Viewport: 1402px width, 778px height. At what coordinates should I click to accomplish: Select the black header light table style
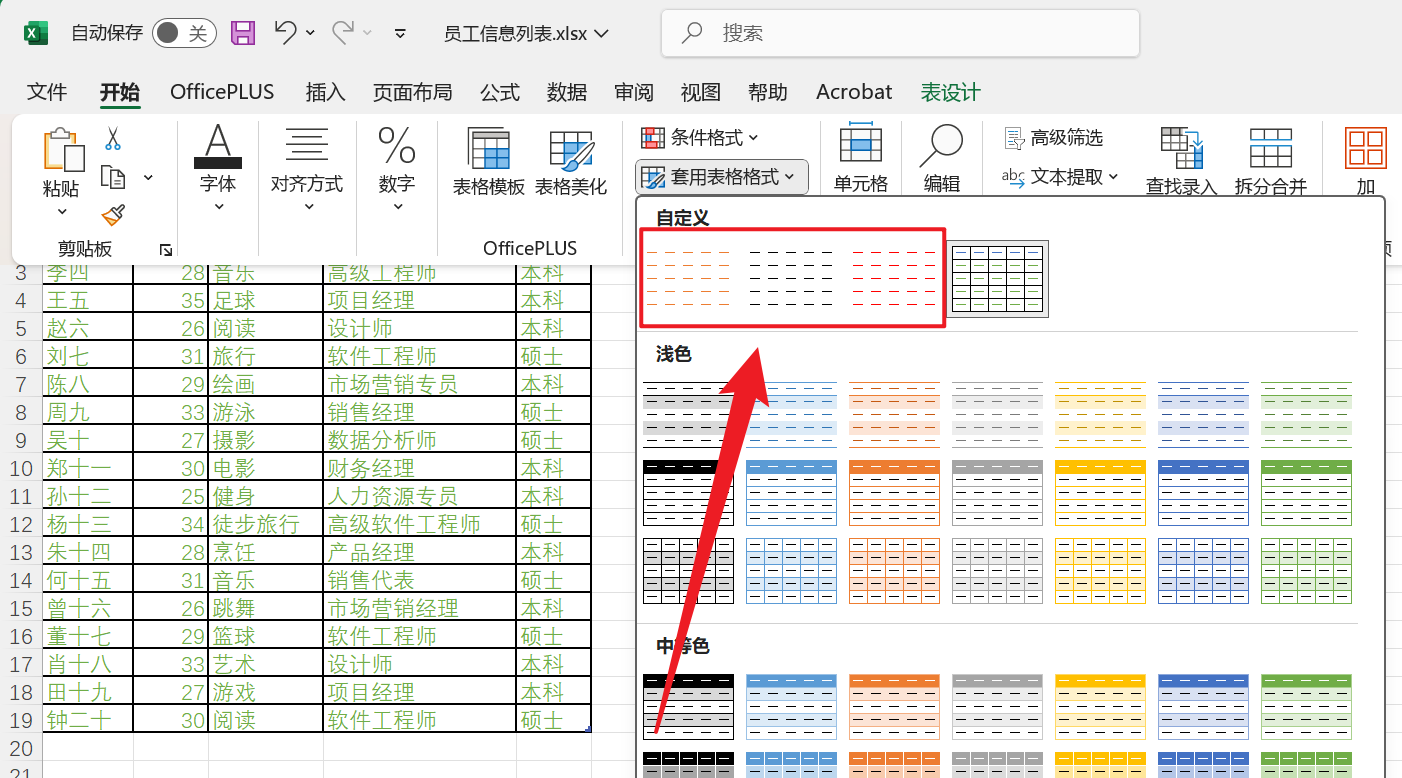click(688, 492)
